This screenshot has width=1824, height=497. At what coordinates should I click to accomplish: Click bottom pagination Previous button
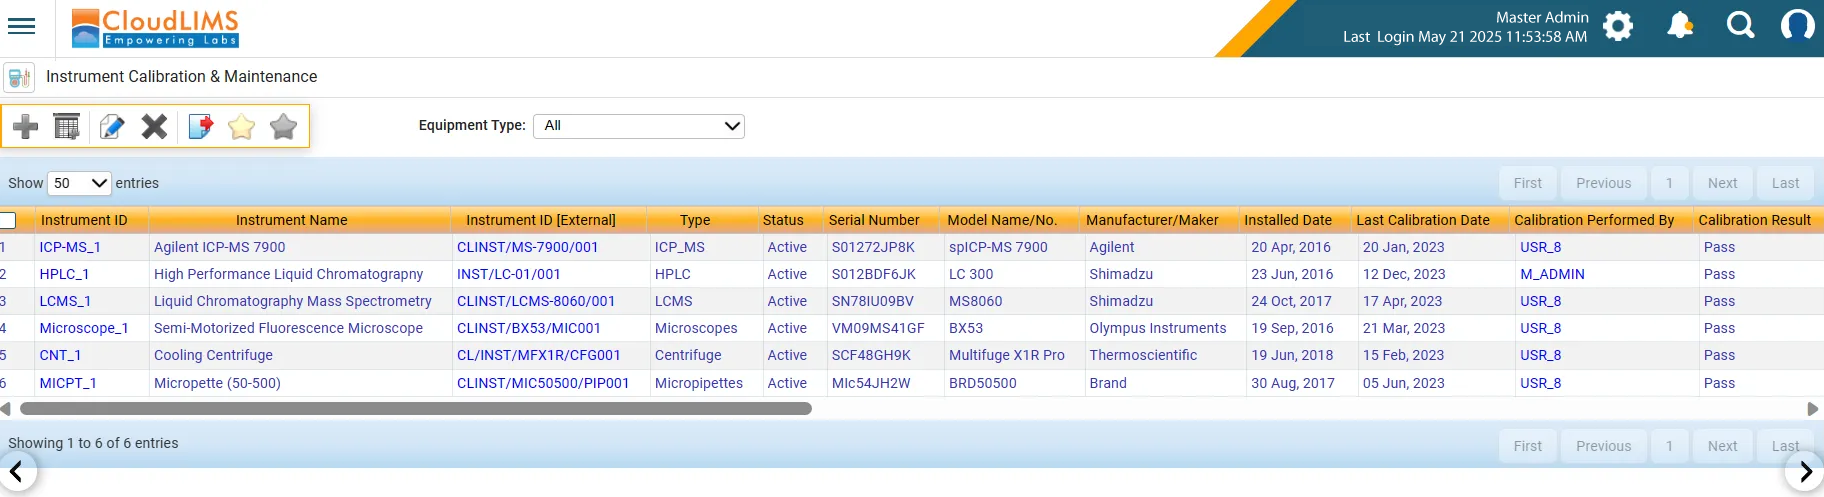(1604, 446)
